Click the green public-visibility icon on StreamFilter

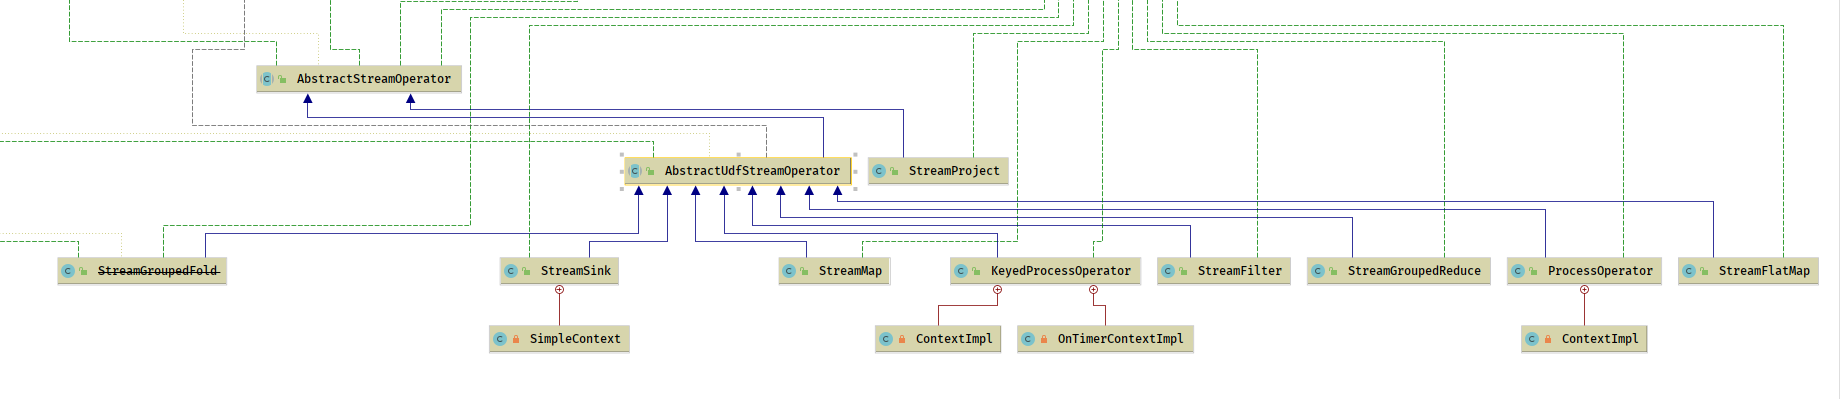[1183, 271]
